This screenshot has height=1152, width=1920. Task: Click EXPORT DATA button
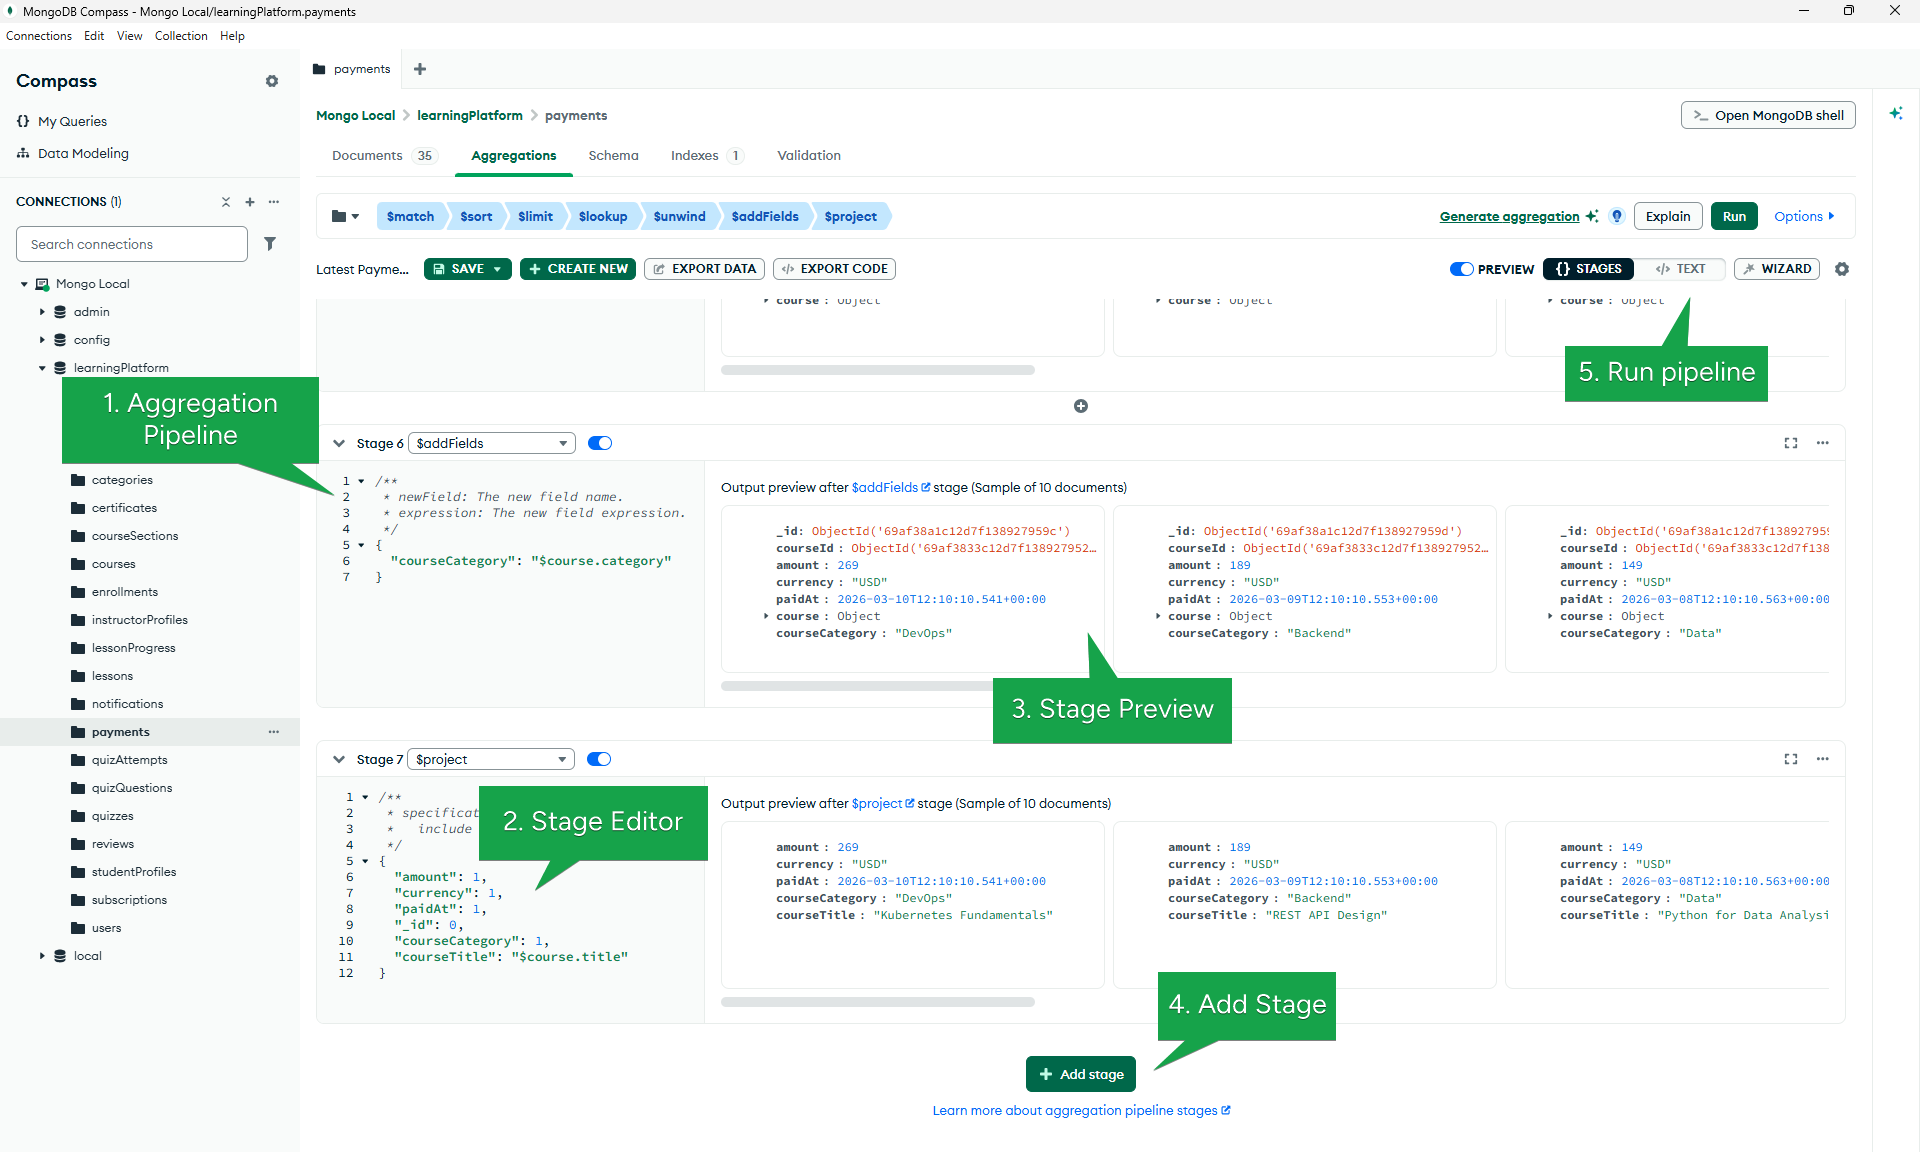[705, 269]
